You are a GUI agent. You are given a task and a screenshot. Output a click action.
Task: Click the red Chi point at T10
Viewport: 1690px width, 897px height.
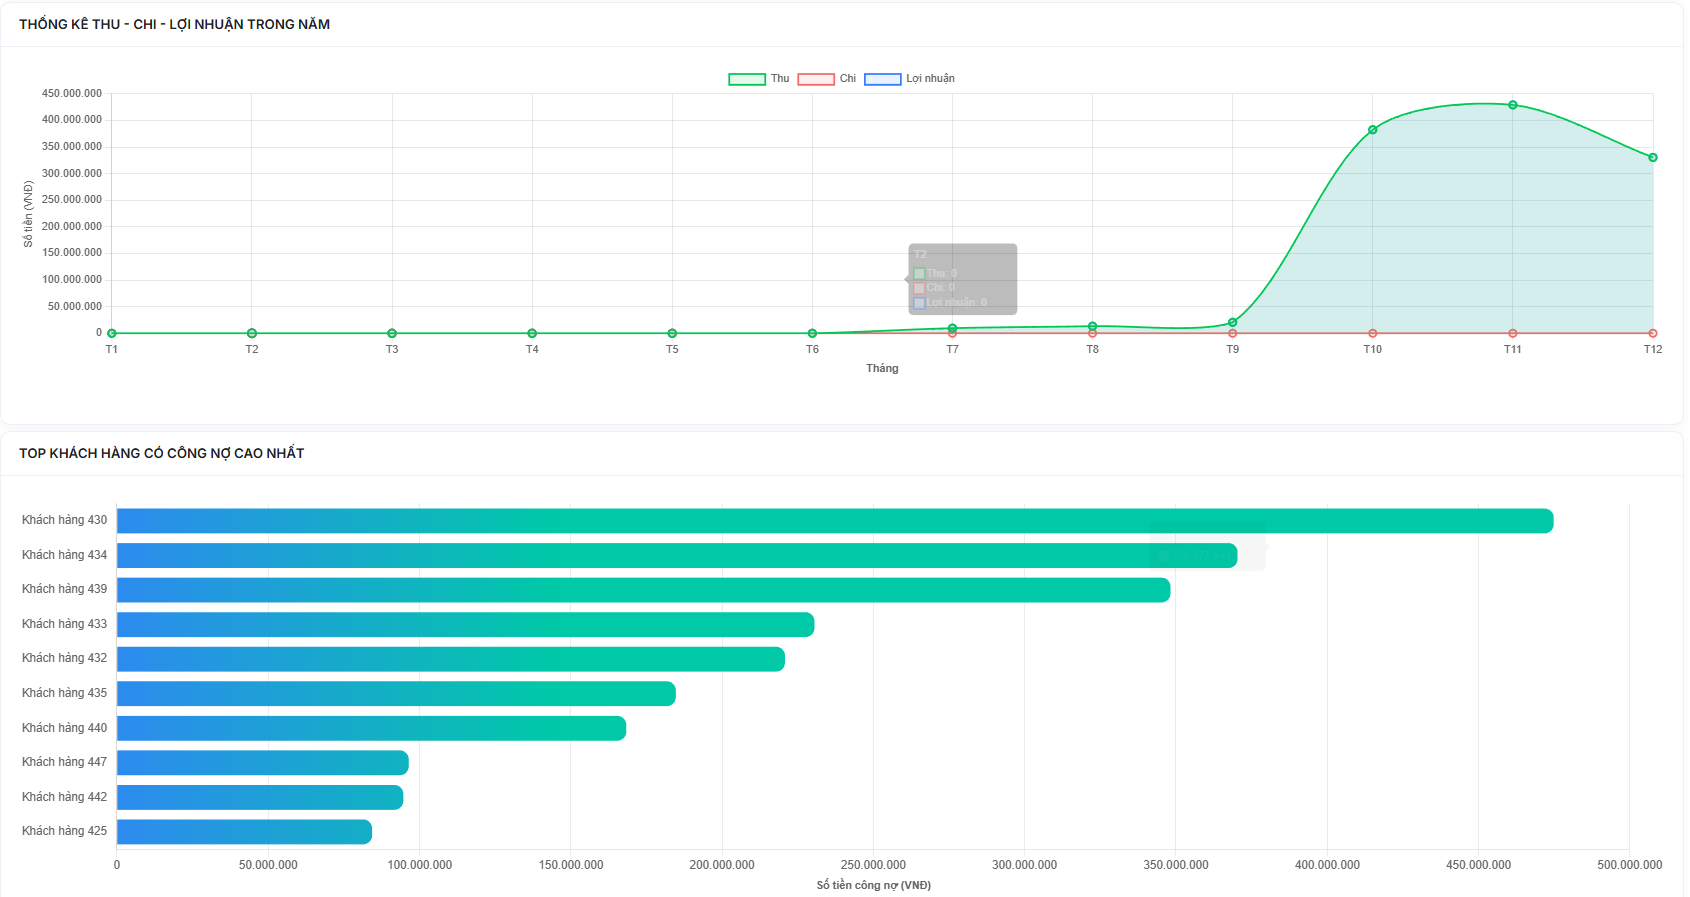[x=1372, y=333]
